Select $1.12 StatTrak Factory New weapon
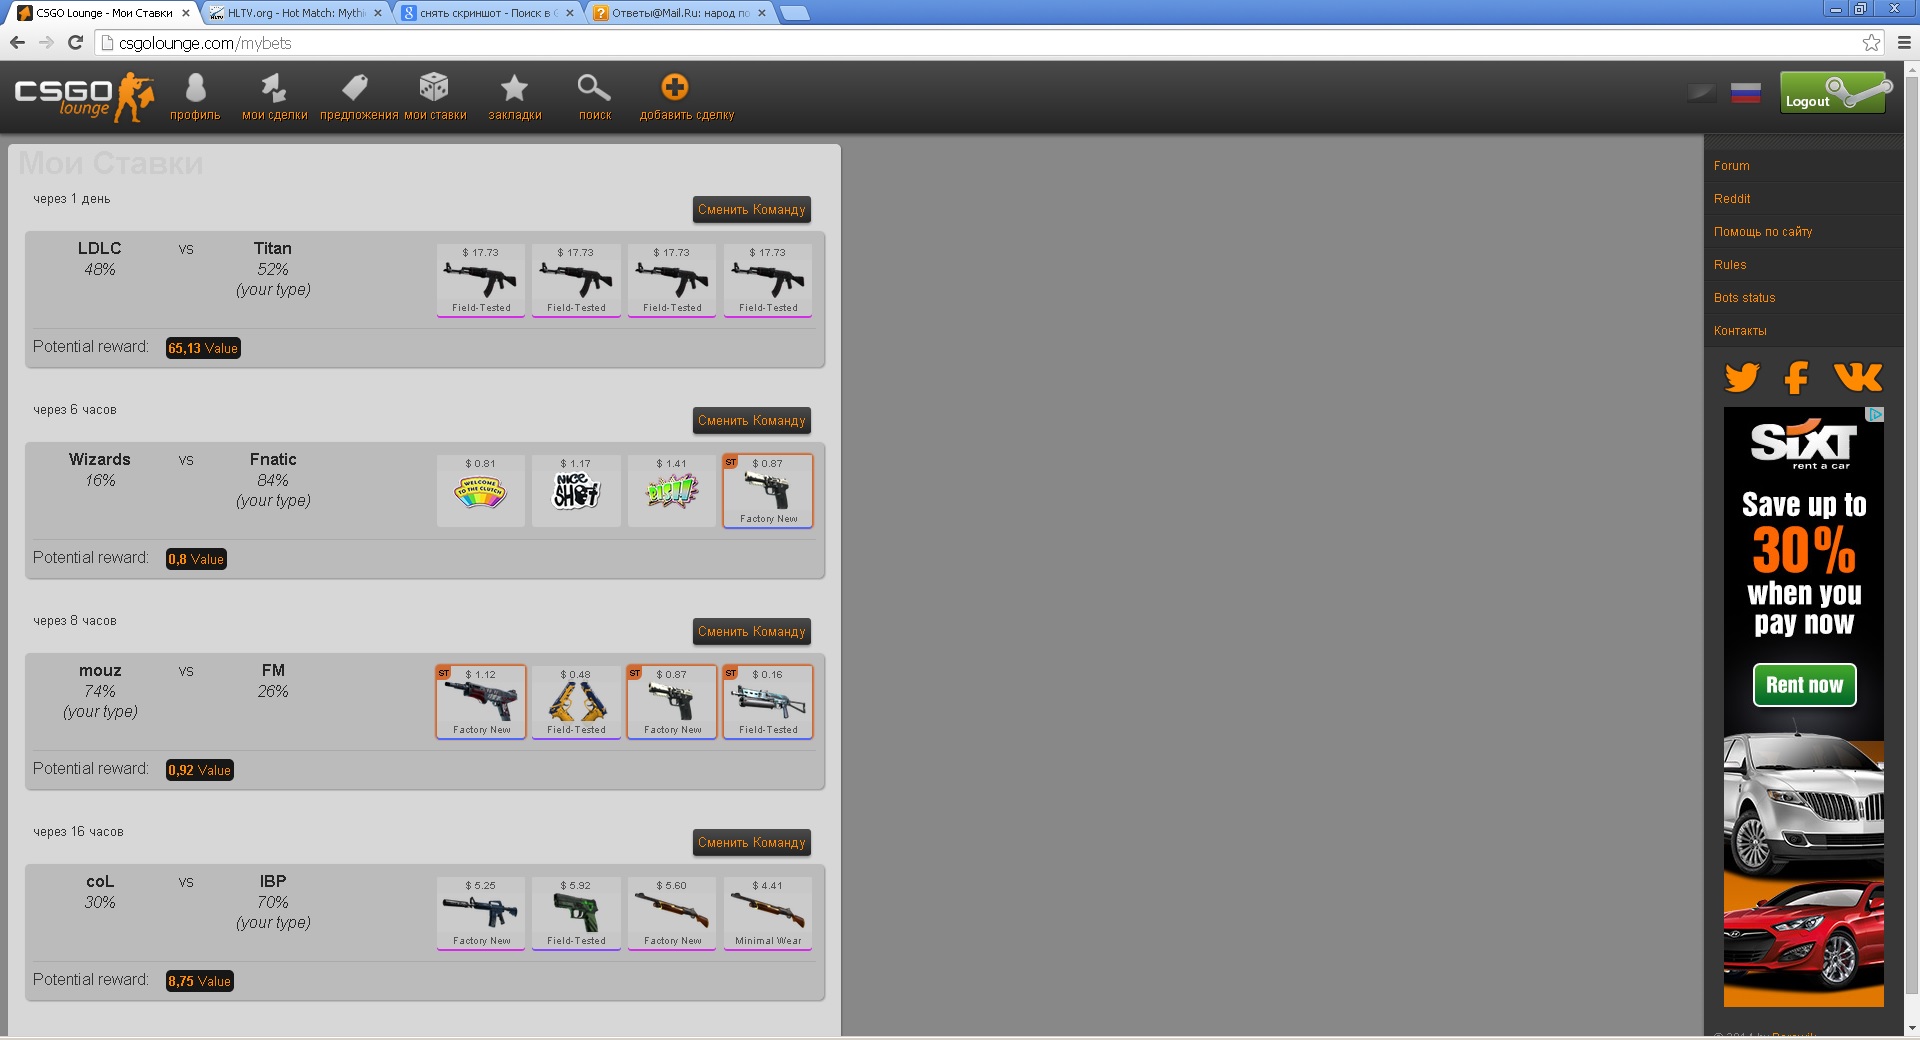Viewport: 1920px width, 1040px height. [x=481, y=702]
